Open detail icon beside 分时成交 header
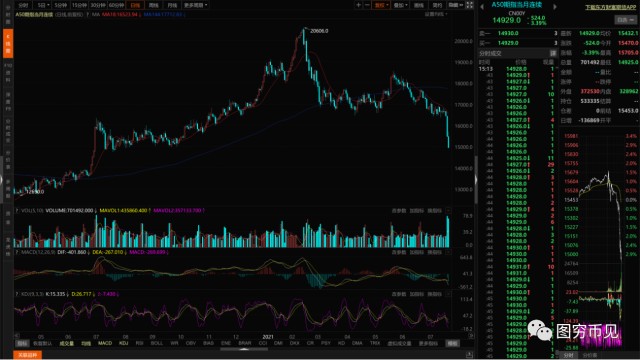 pos(553,53)
